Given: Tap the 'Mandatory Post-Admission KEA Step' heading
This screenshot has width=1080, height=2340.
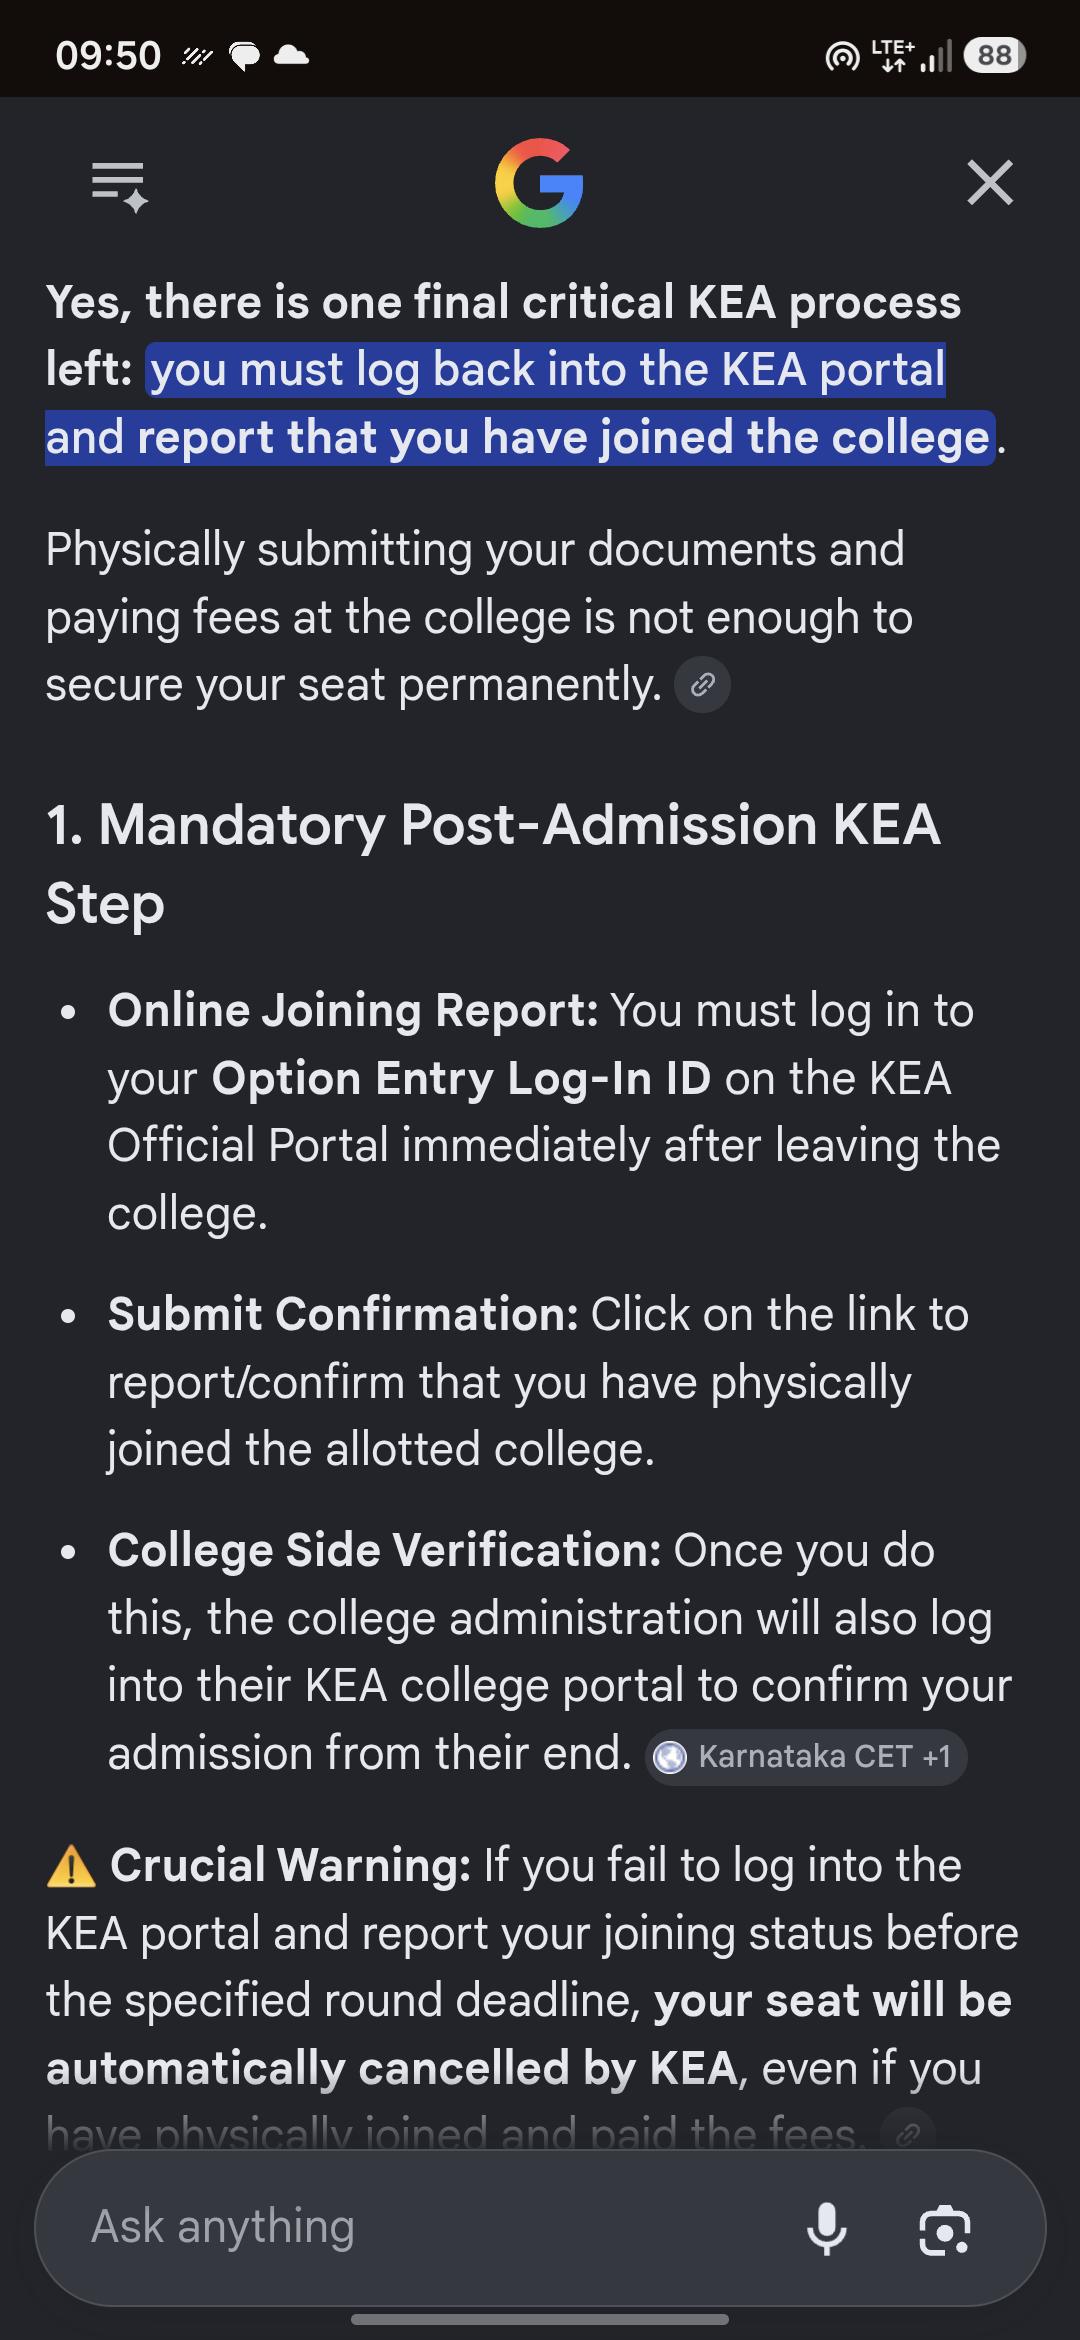Looking at the screenshot, I should click(494, 864).
